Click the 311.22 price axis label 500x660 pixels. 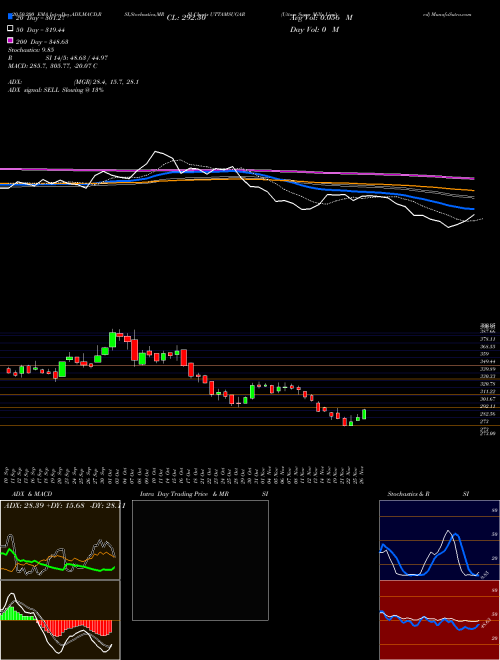point(490,391)
